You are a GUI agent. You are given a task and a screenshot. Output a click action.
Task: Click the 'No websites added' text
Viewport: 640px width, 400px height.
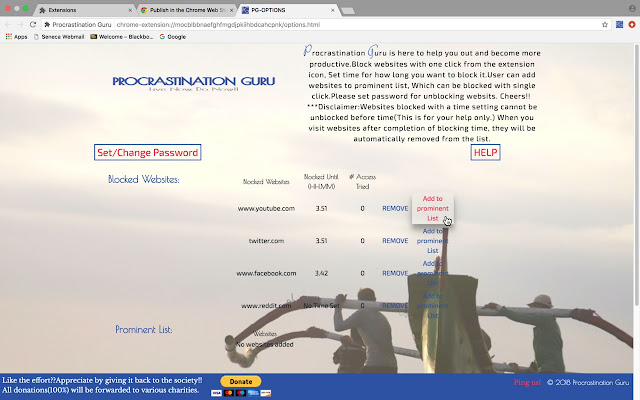264,344
